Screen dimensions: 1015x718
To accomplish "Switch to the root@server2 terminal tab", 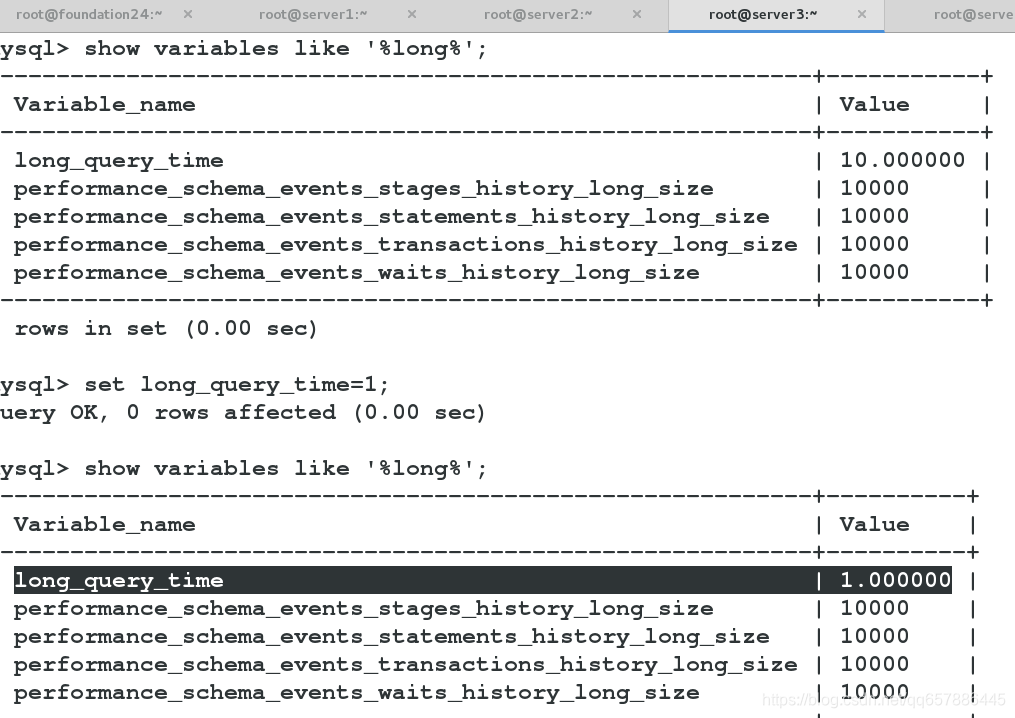I will 538,14.
